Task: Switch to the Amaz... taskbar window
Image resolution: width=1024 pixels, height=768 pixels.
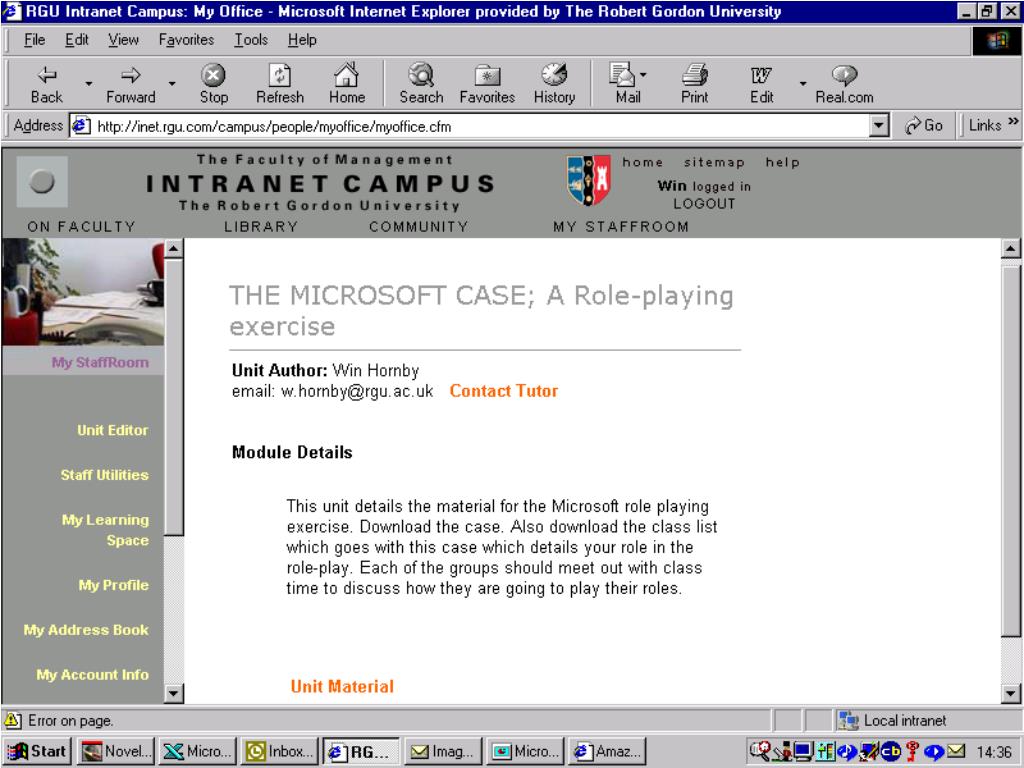Action: coord(608,752)
